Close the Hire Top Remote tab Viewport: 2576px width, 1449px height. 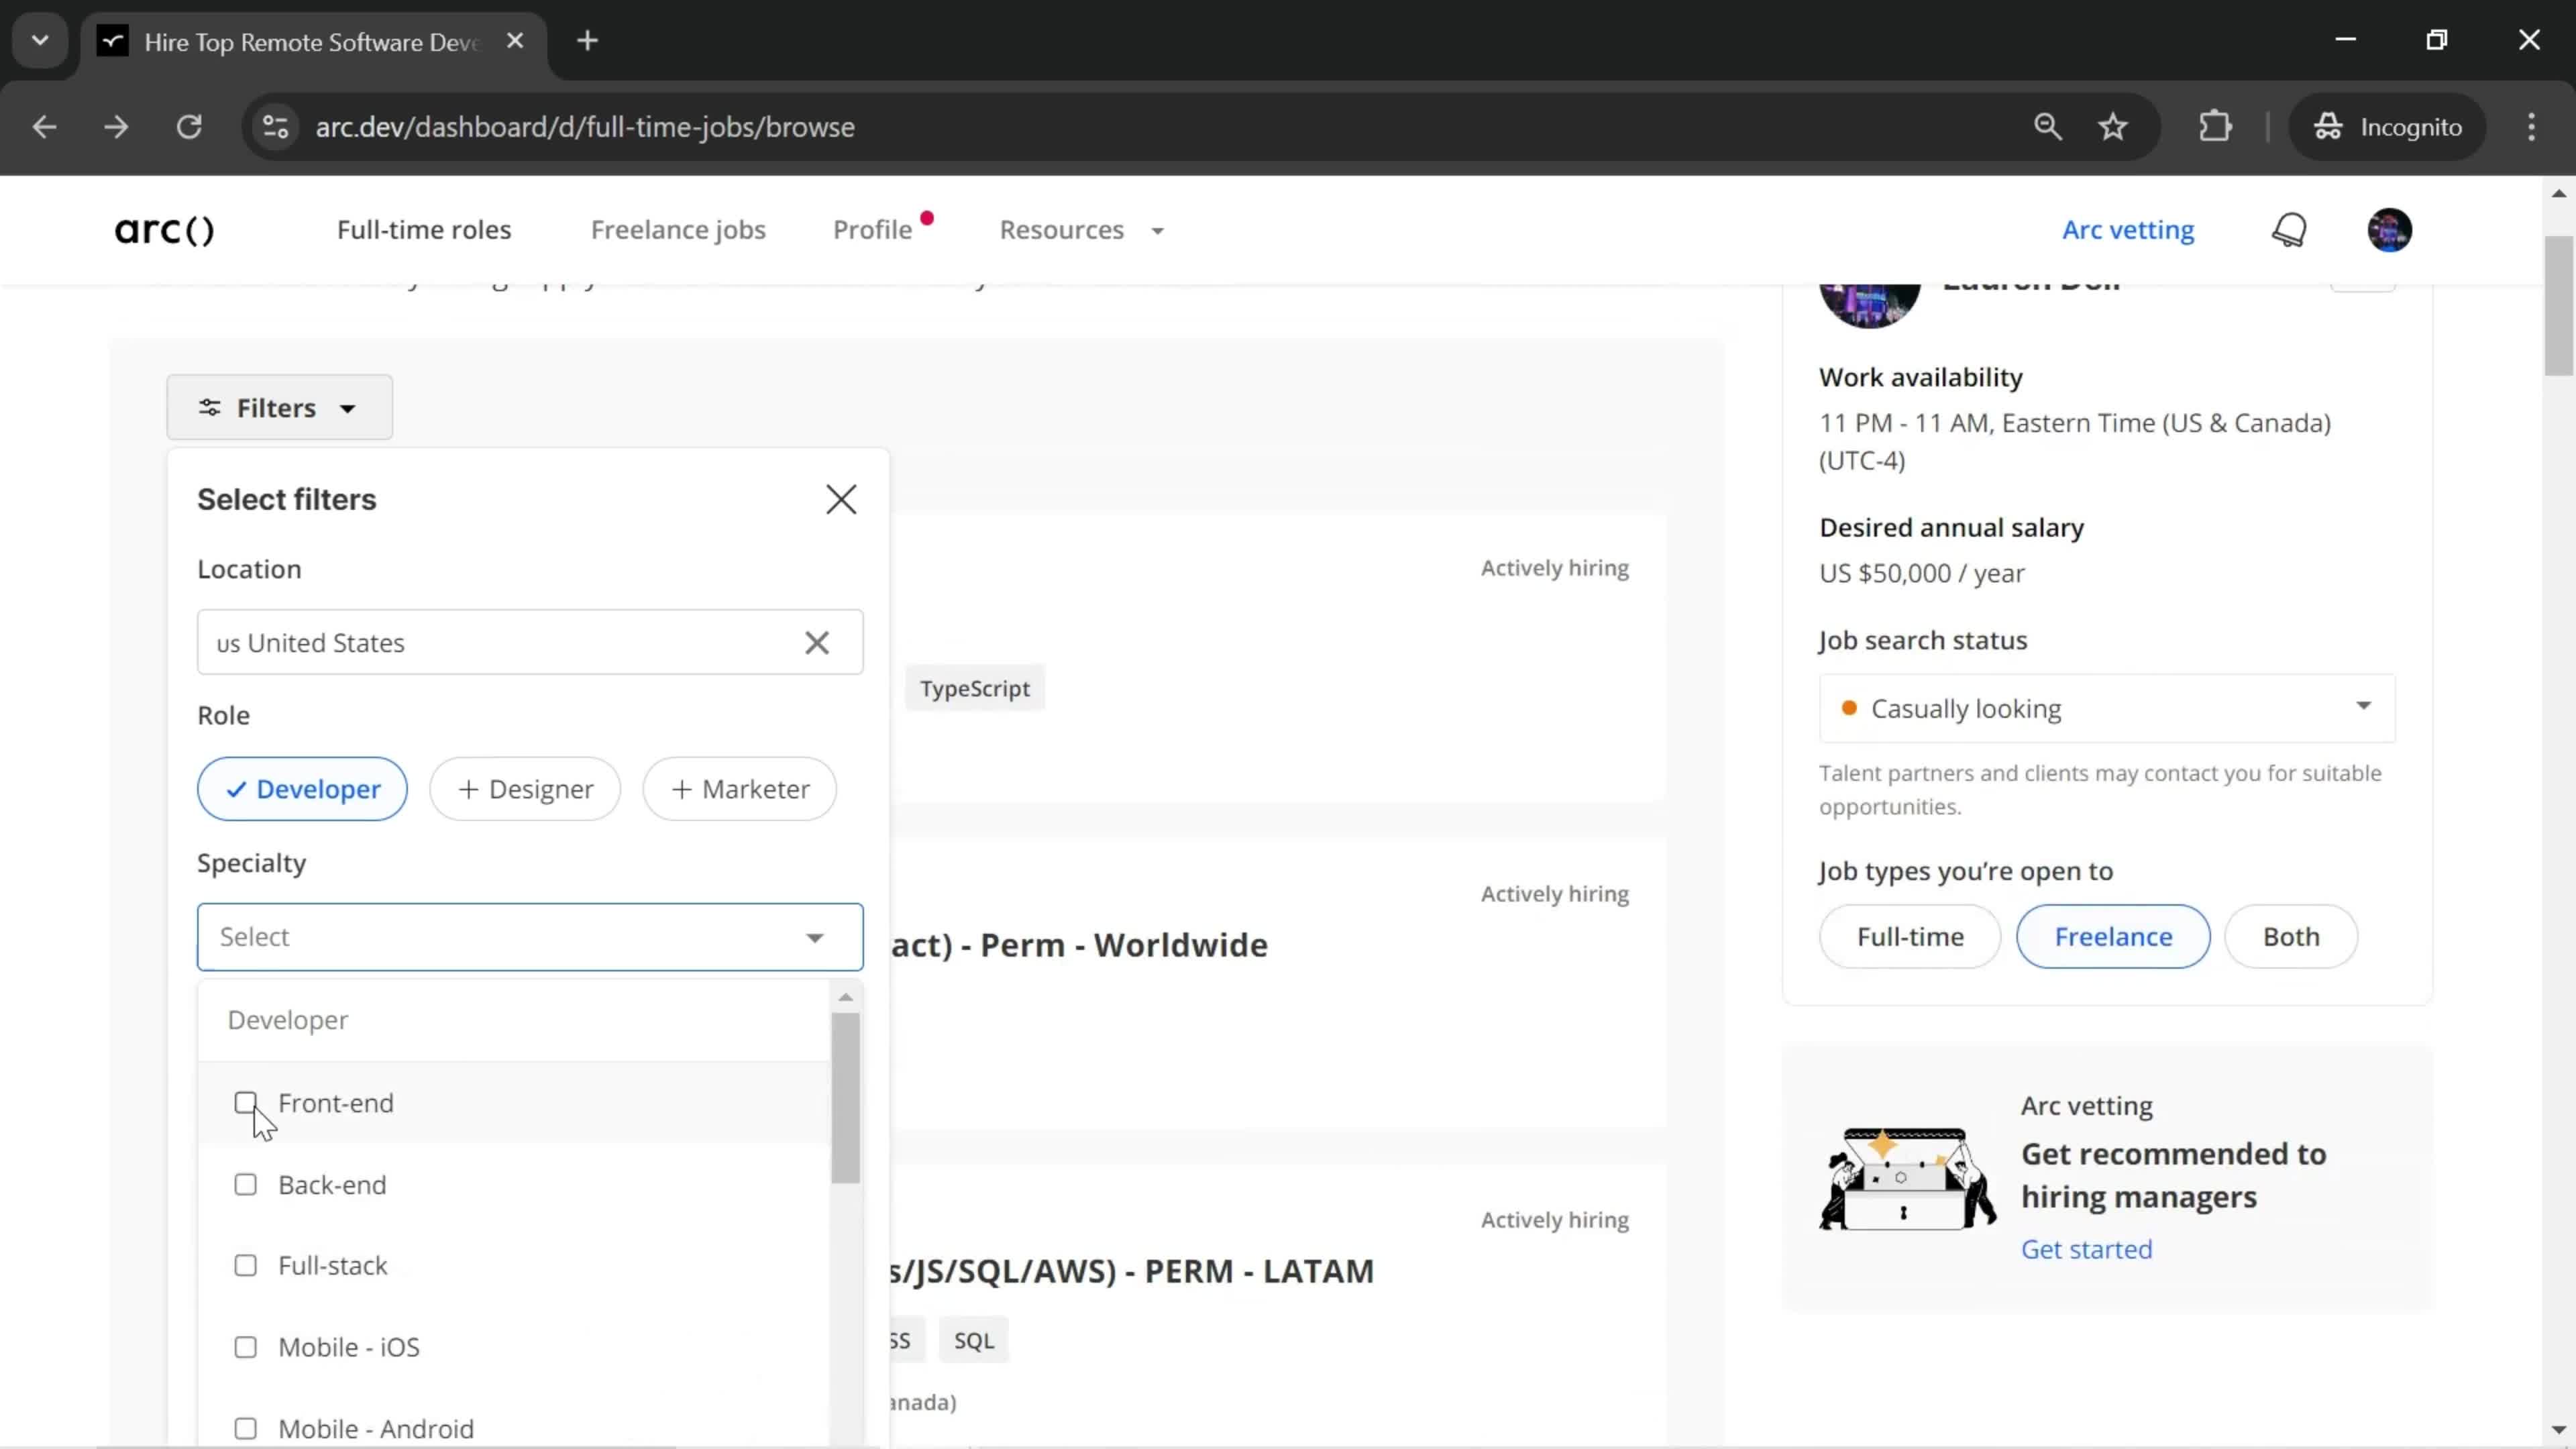point(515,41)
